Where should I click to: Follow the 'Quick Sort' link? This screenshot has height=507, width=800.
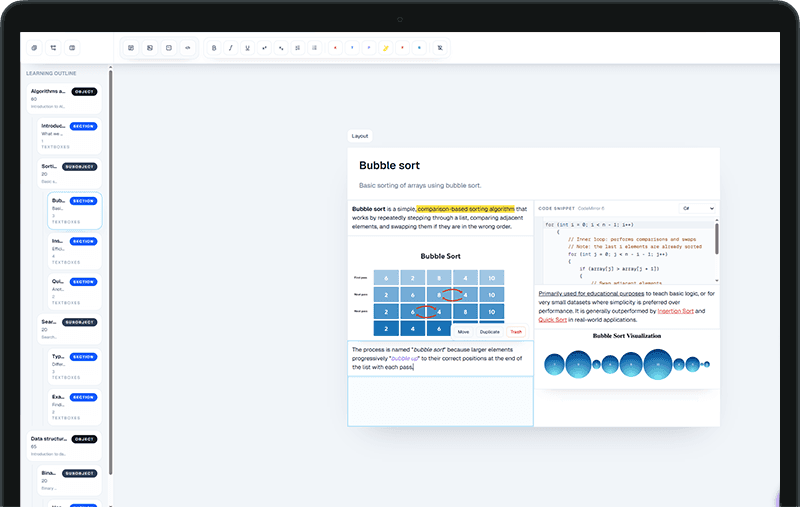(553, 320)
